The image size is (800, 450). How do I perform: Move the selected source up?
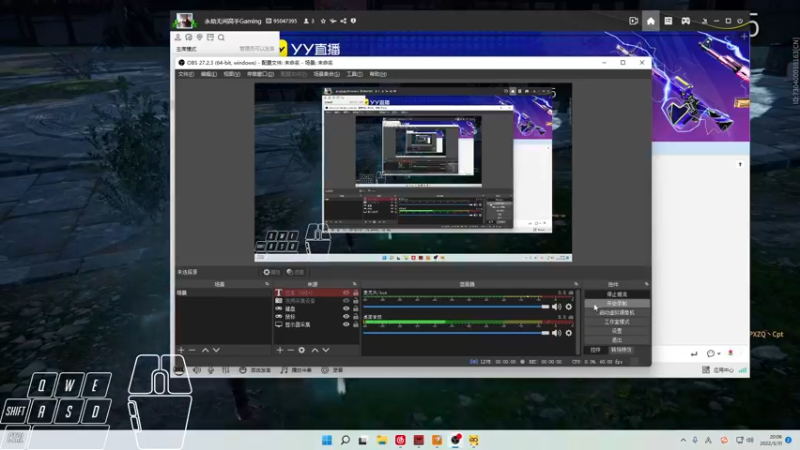[315, 350]
